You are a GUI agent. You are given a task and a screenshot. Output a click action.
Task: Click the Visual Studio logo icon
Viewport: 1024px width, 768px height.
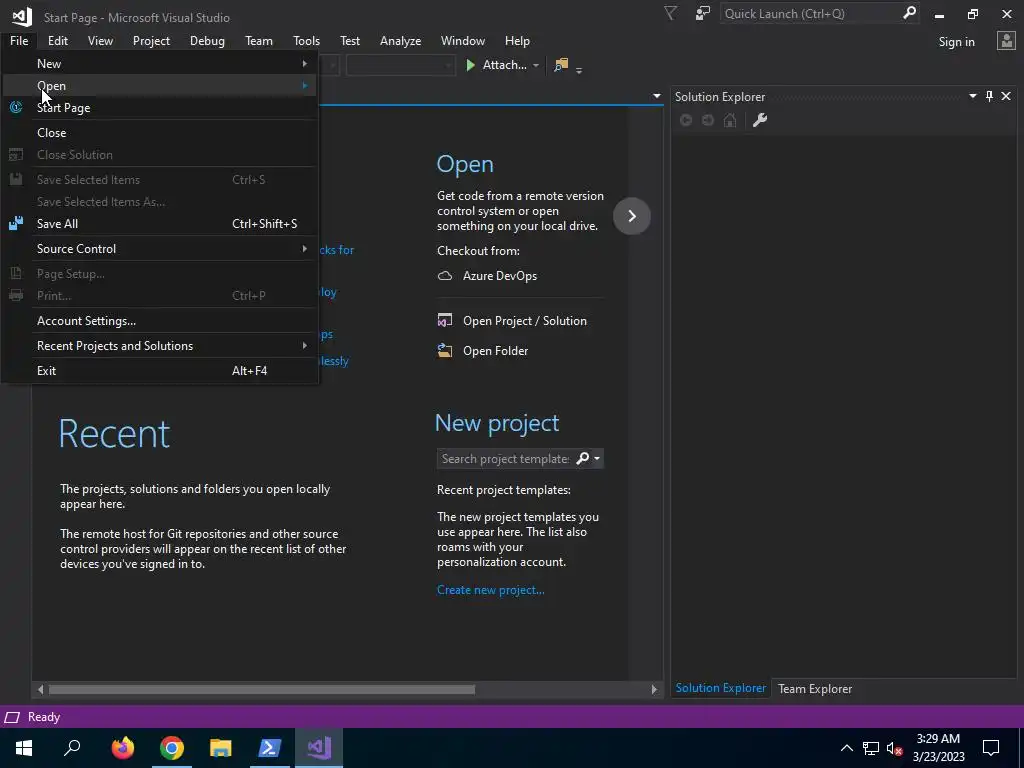(x=22, y=16)
